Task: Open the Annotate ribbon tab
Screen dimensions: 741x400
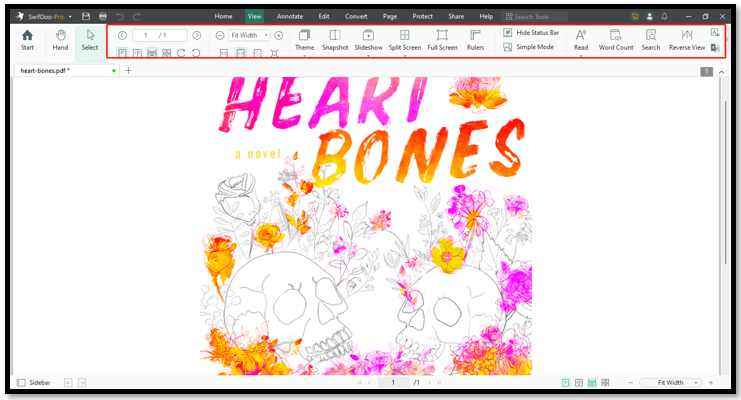Action: [x=290, y=16]
